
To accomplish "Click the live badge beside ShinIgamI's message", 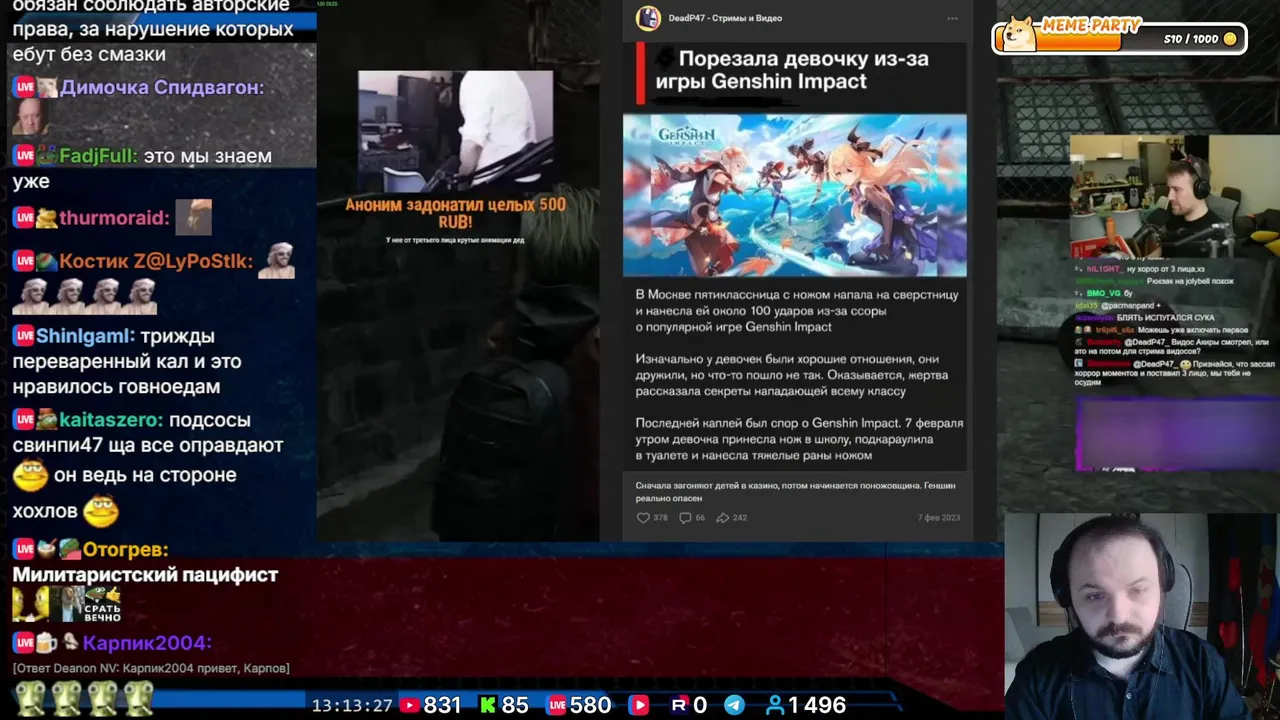I will (x=23, y=336).
